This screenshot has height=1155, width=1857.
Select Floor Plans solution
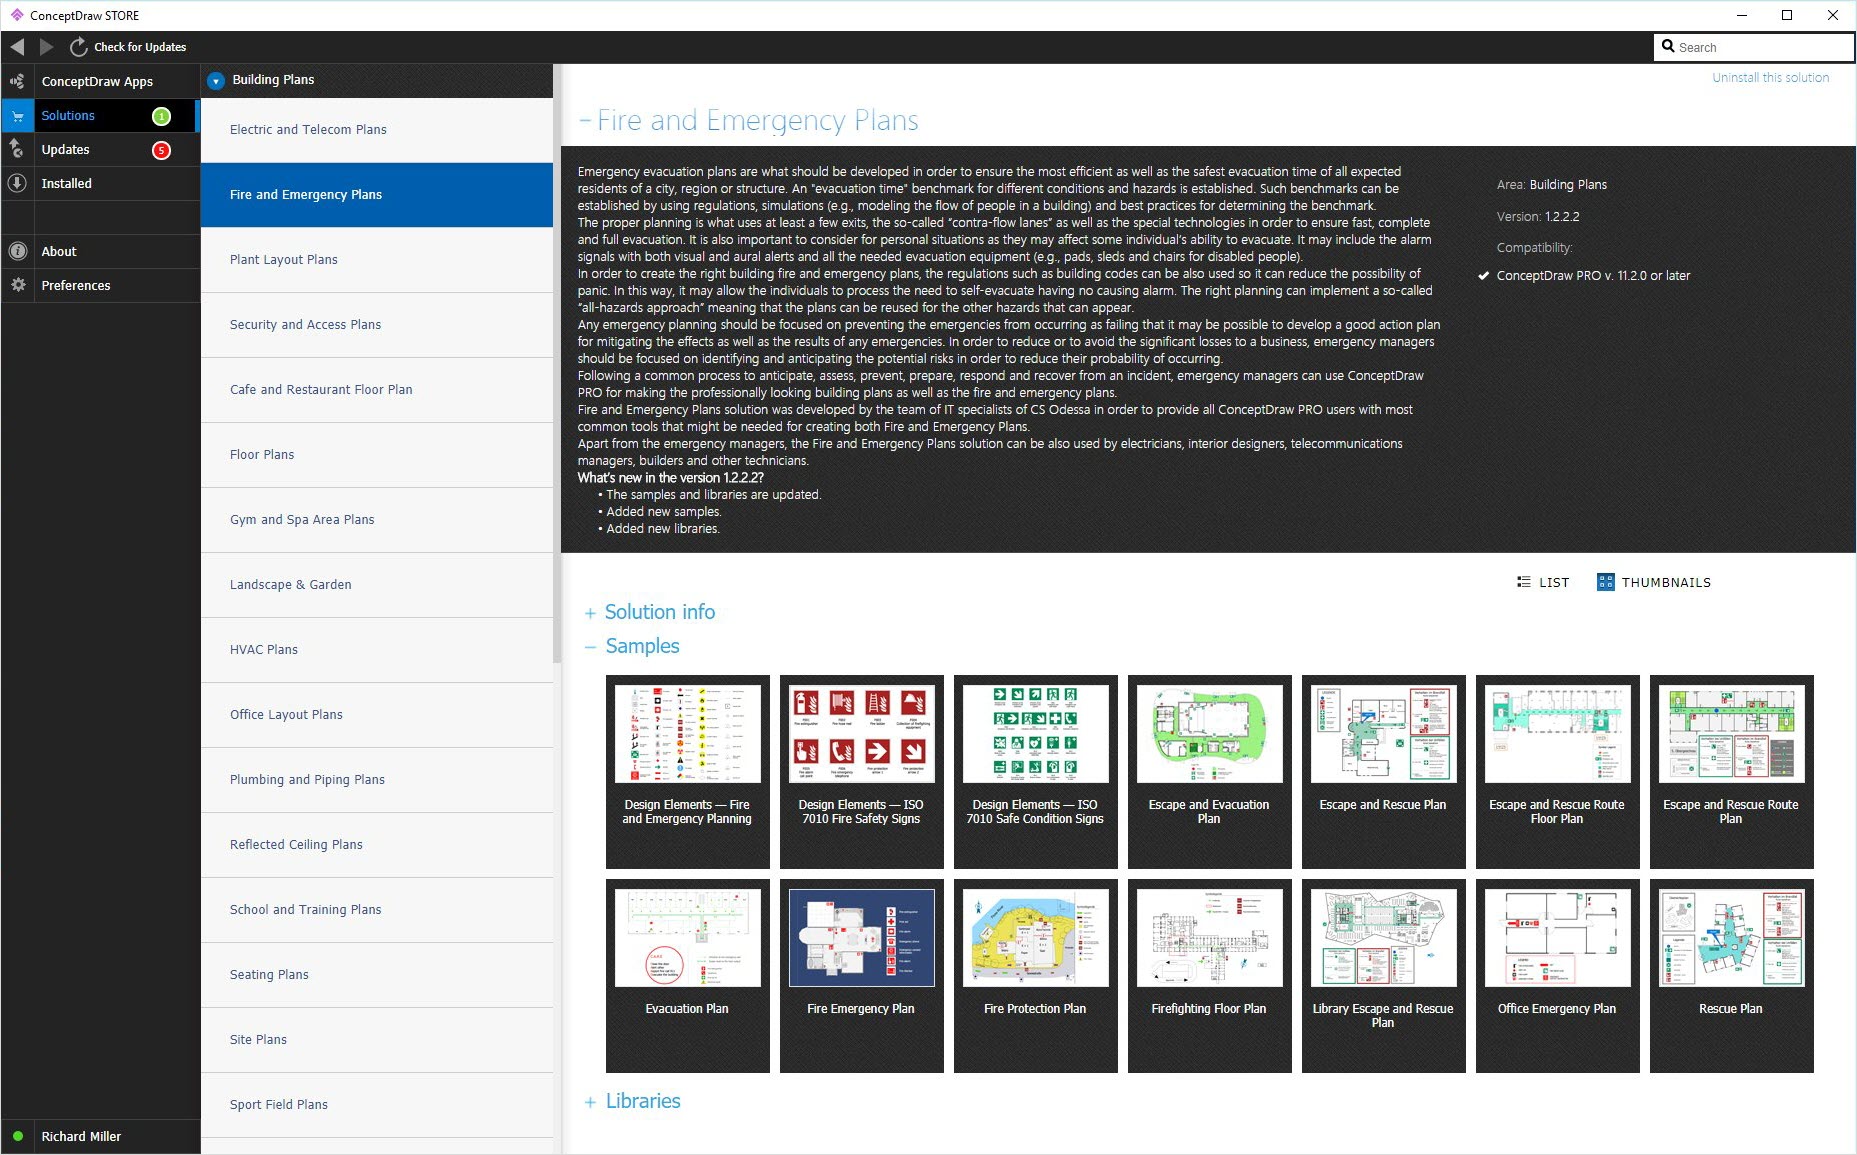(377, 455)
